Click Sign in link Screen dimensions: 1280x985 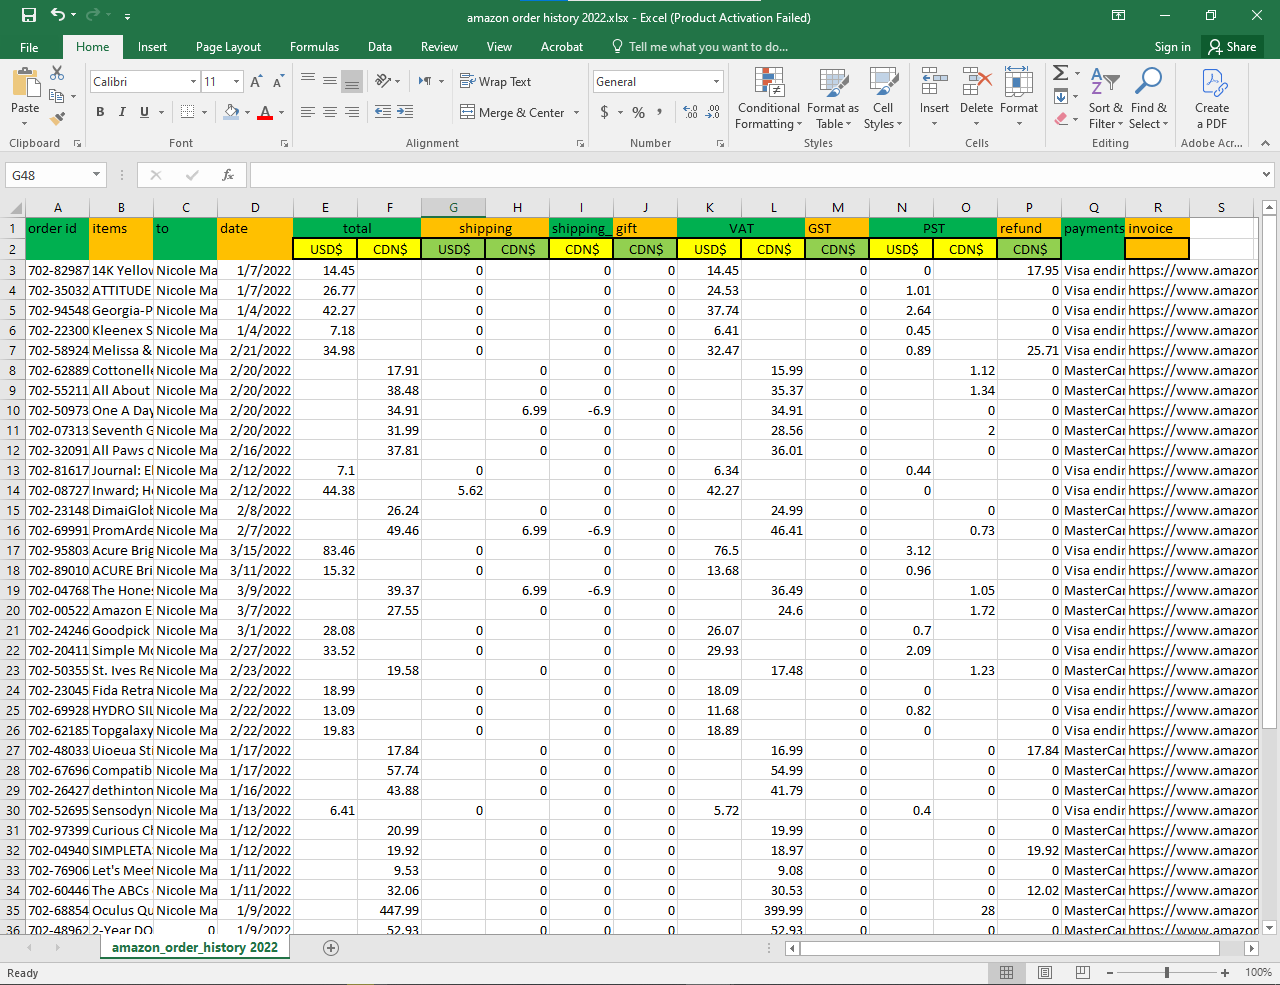point(1172,47)
